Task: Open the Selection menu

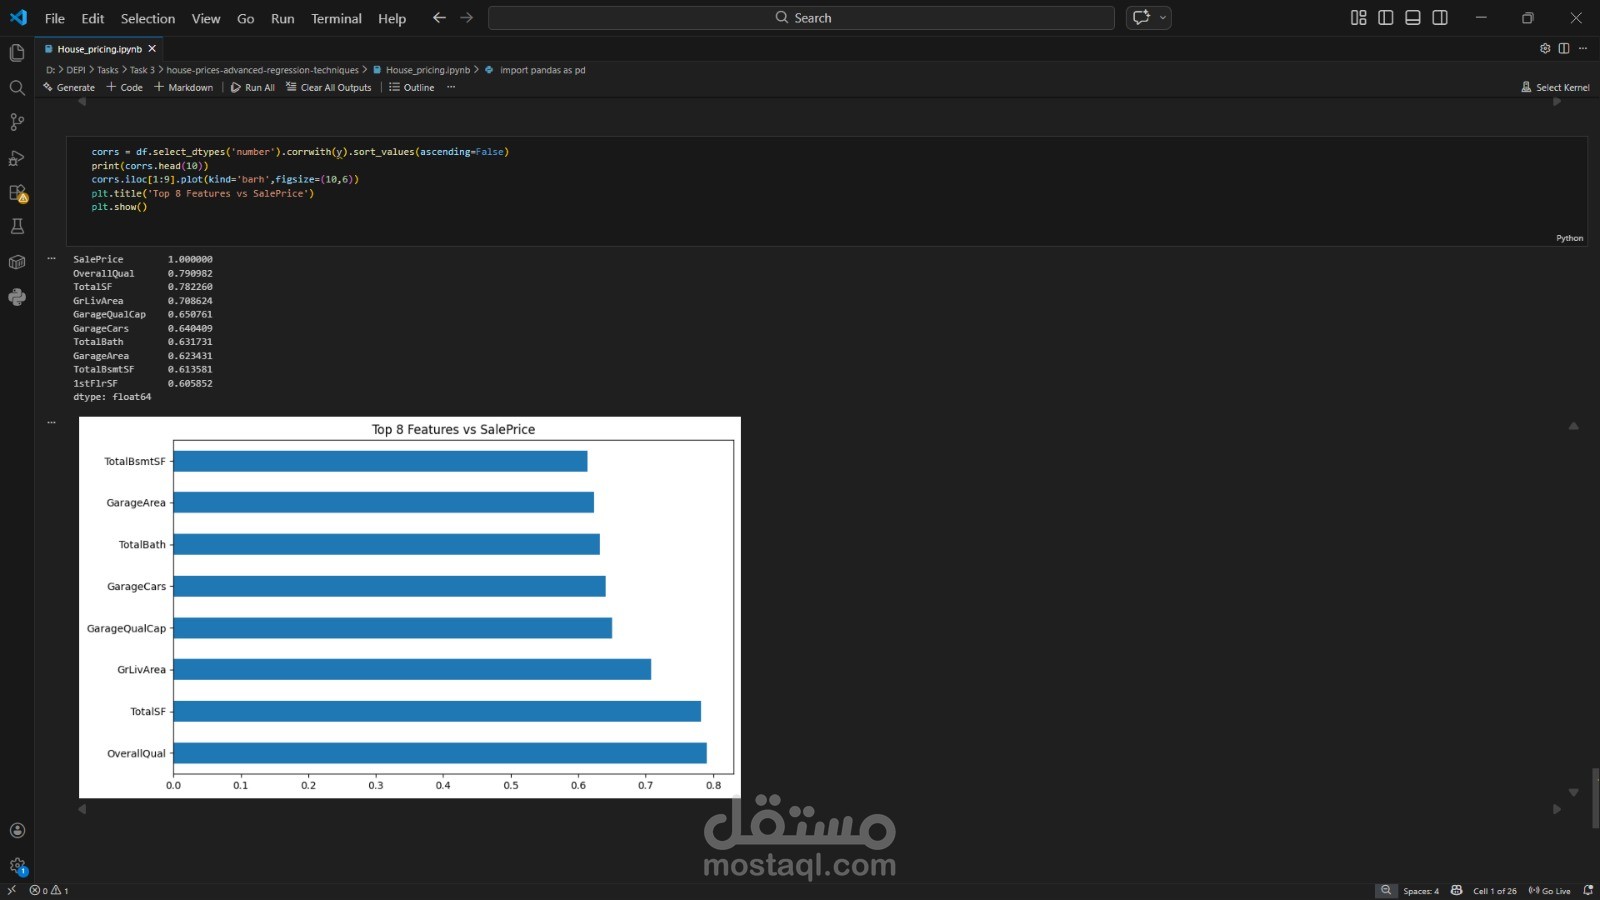Action: click(148, 18)
